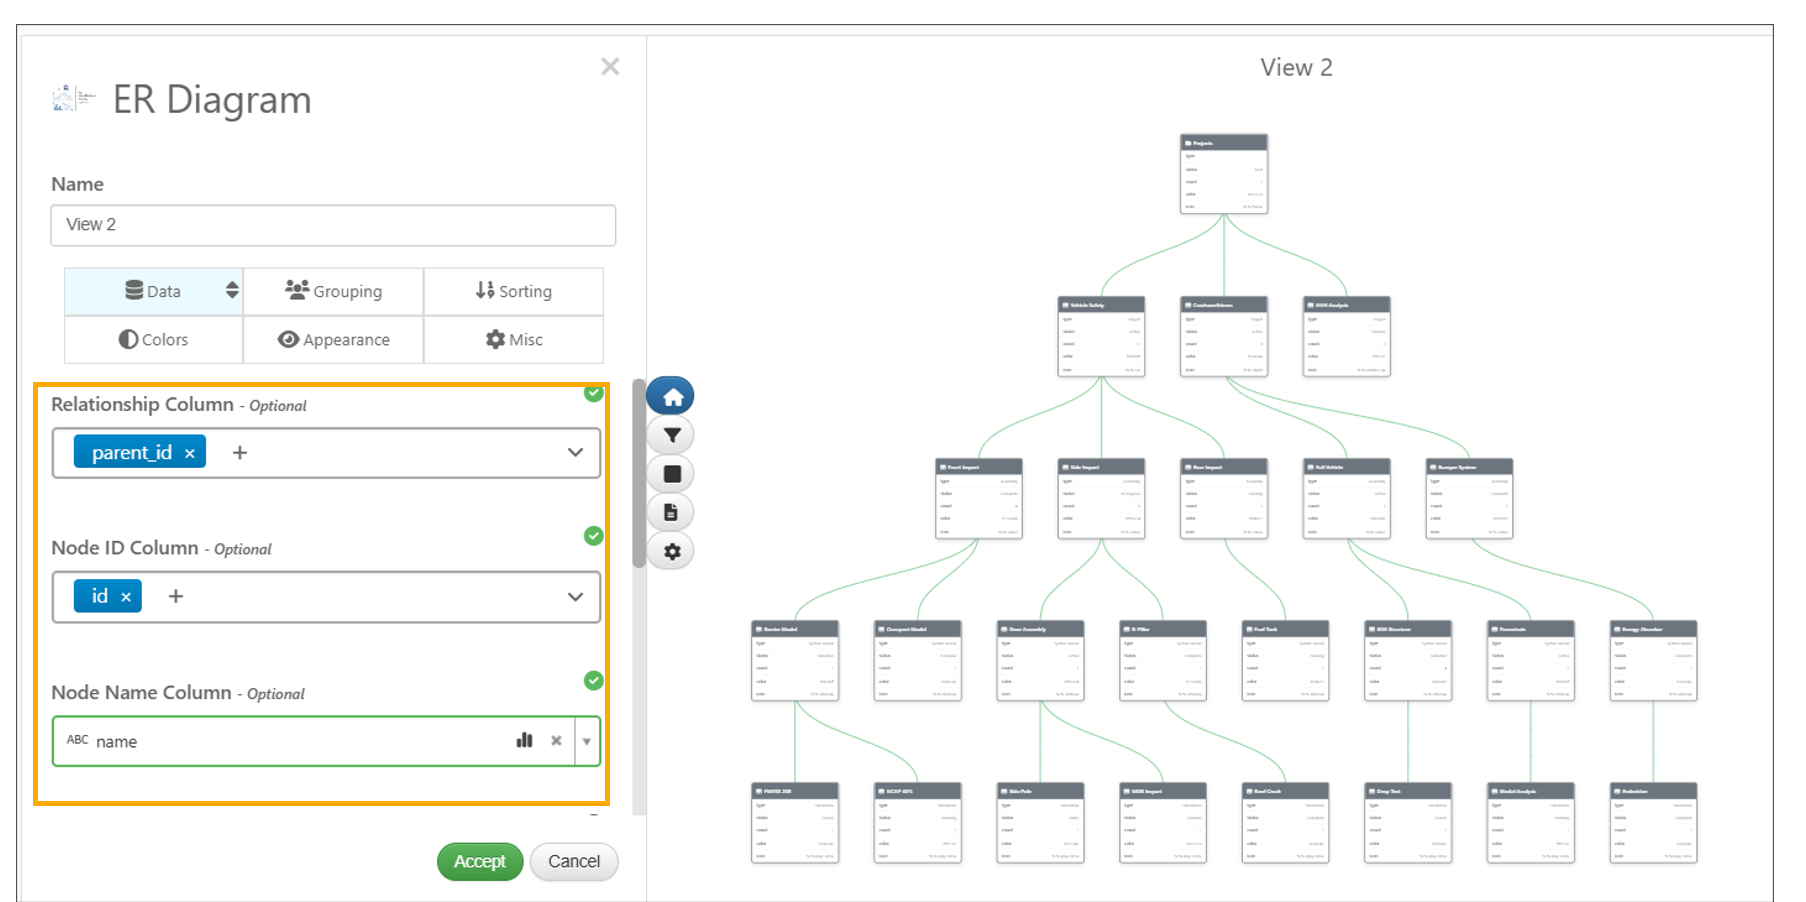The image size is (1806, 902).
Task: Add another relationship column with plus
Action: coord(240,453)
